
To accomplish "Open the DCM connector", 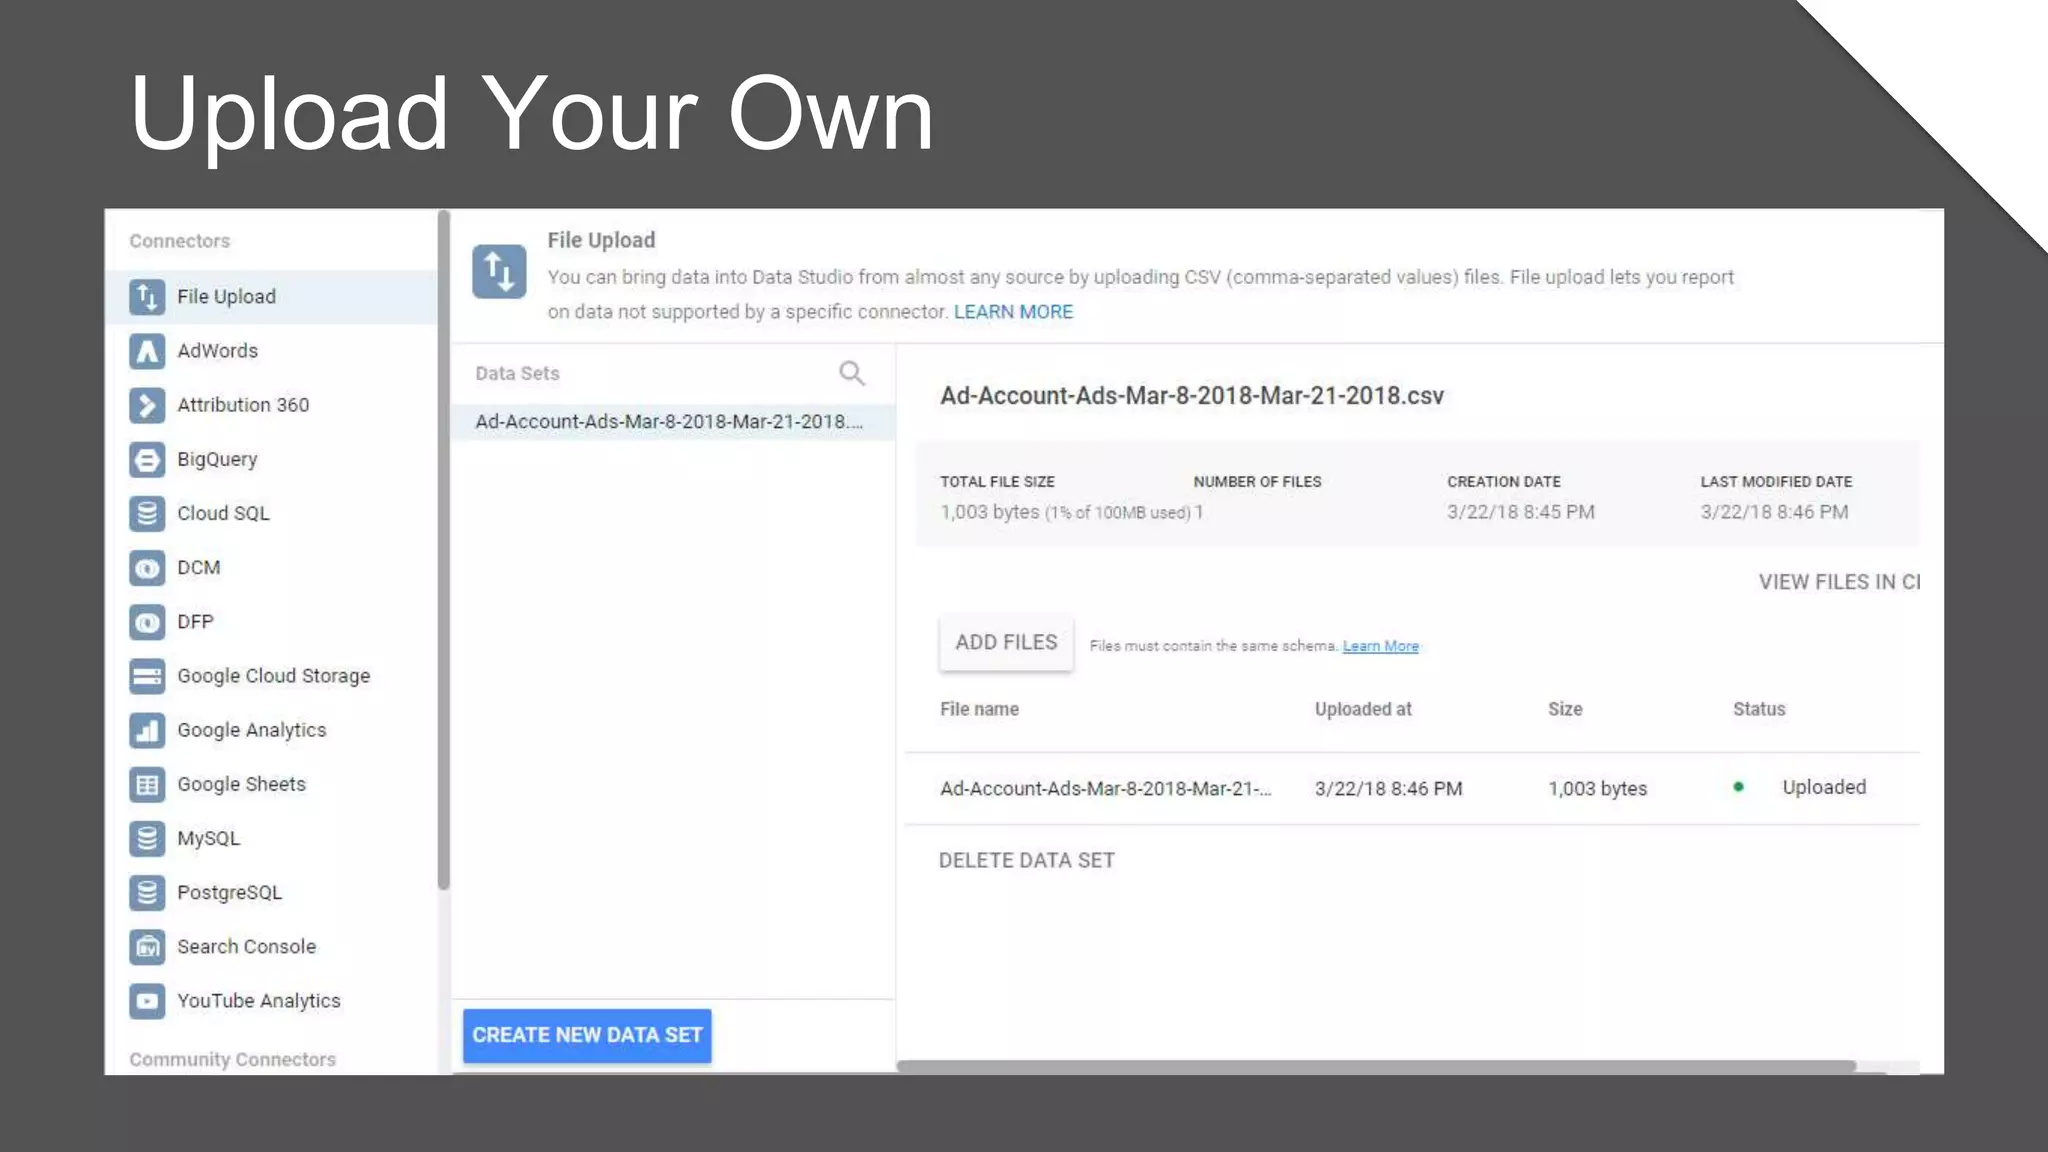I will pos(198,568).
